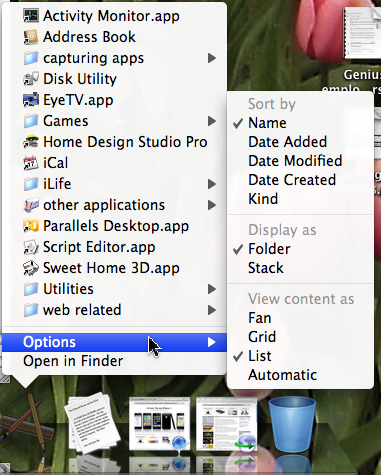The width and height of the screenshot is (381, 475).
Task: Click the iCal calendar icon
Action: point(31,163)
